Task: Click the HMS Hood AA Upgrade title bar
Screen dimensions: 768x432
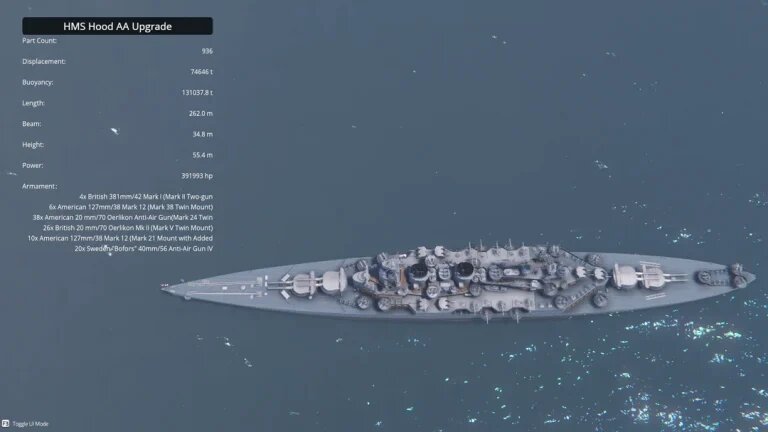Action: tap(118, 26)
